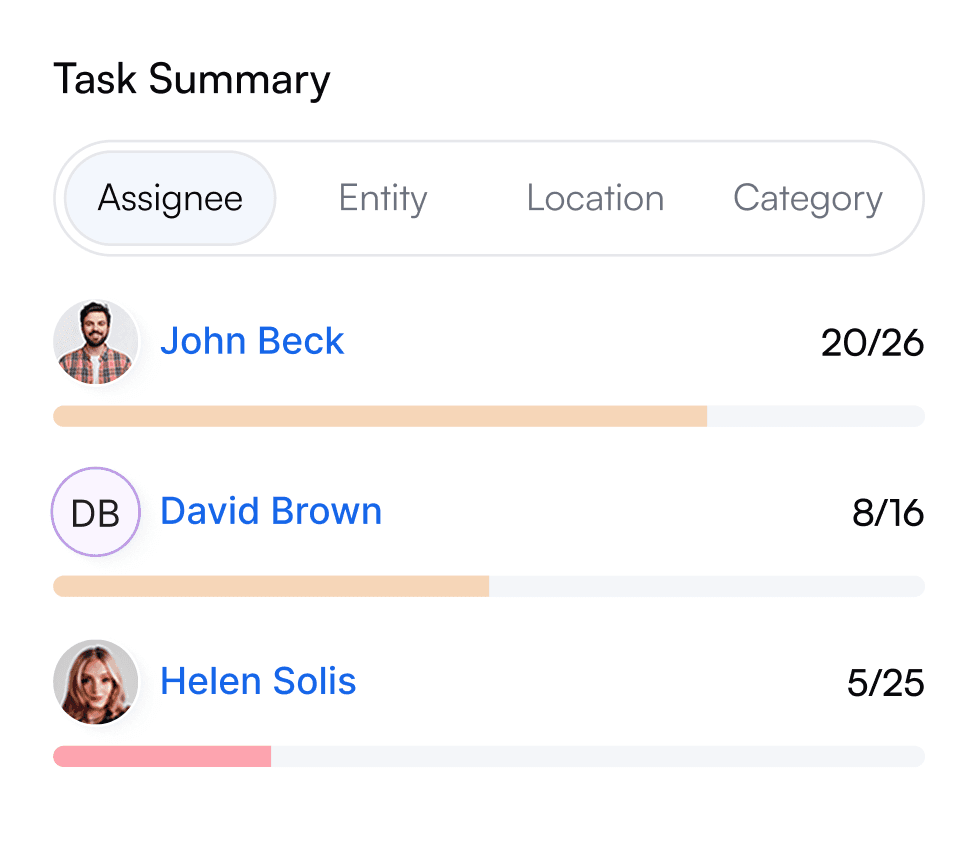The height and width of the screenshot is (842, 979).
Task: Click the 8/16 task count
Action: pos(888,512)
